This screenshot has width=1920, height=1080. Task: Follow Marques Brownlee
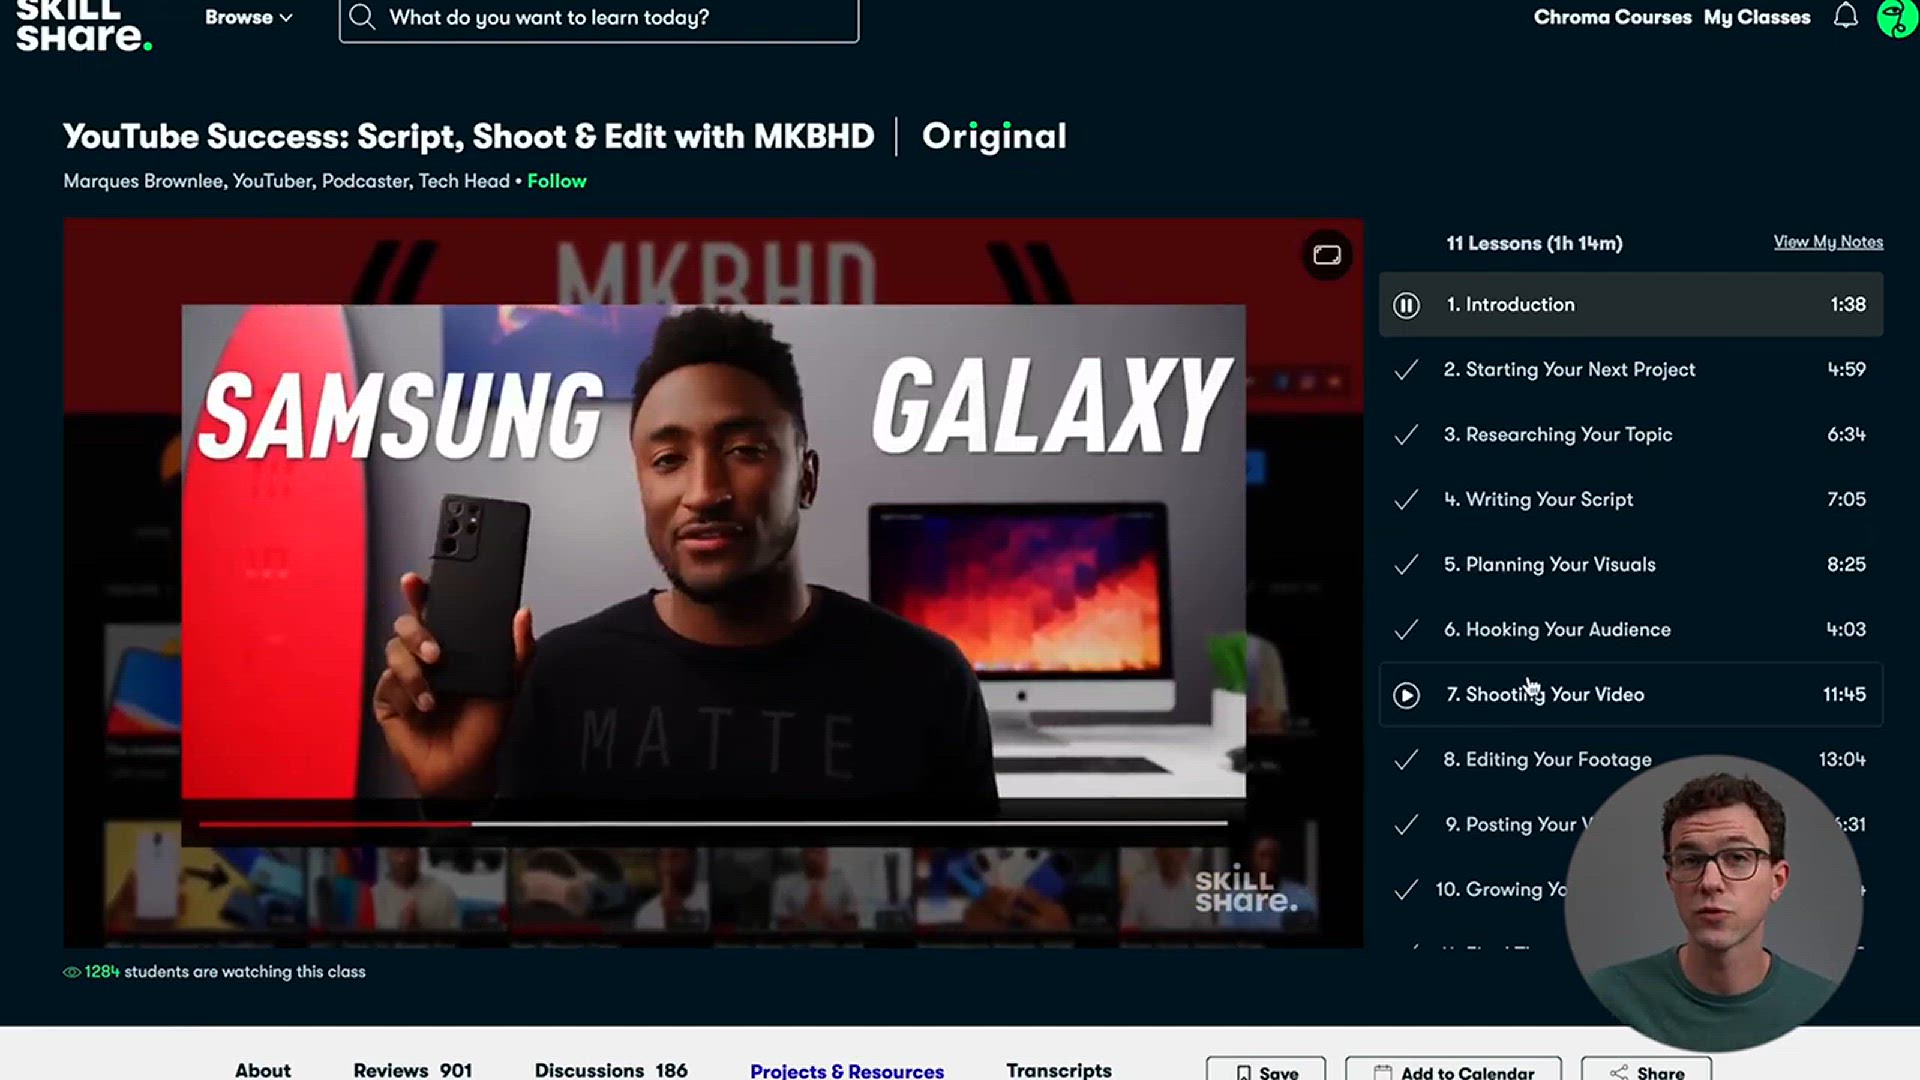557,181
